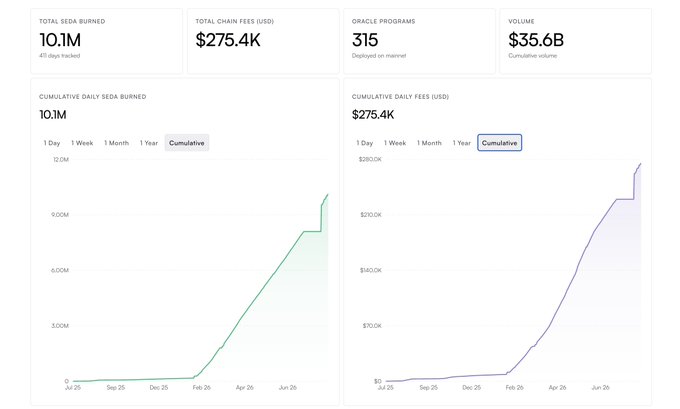Image resolution: width=680 pixels, height=409 pixels.
Task: Select 1 Year range on Daily Fees chart
Action: [461, 143]
